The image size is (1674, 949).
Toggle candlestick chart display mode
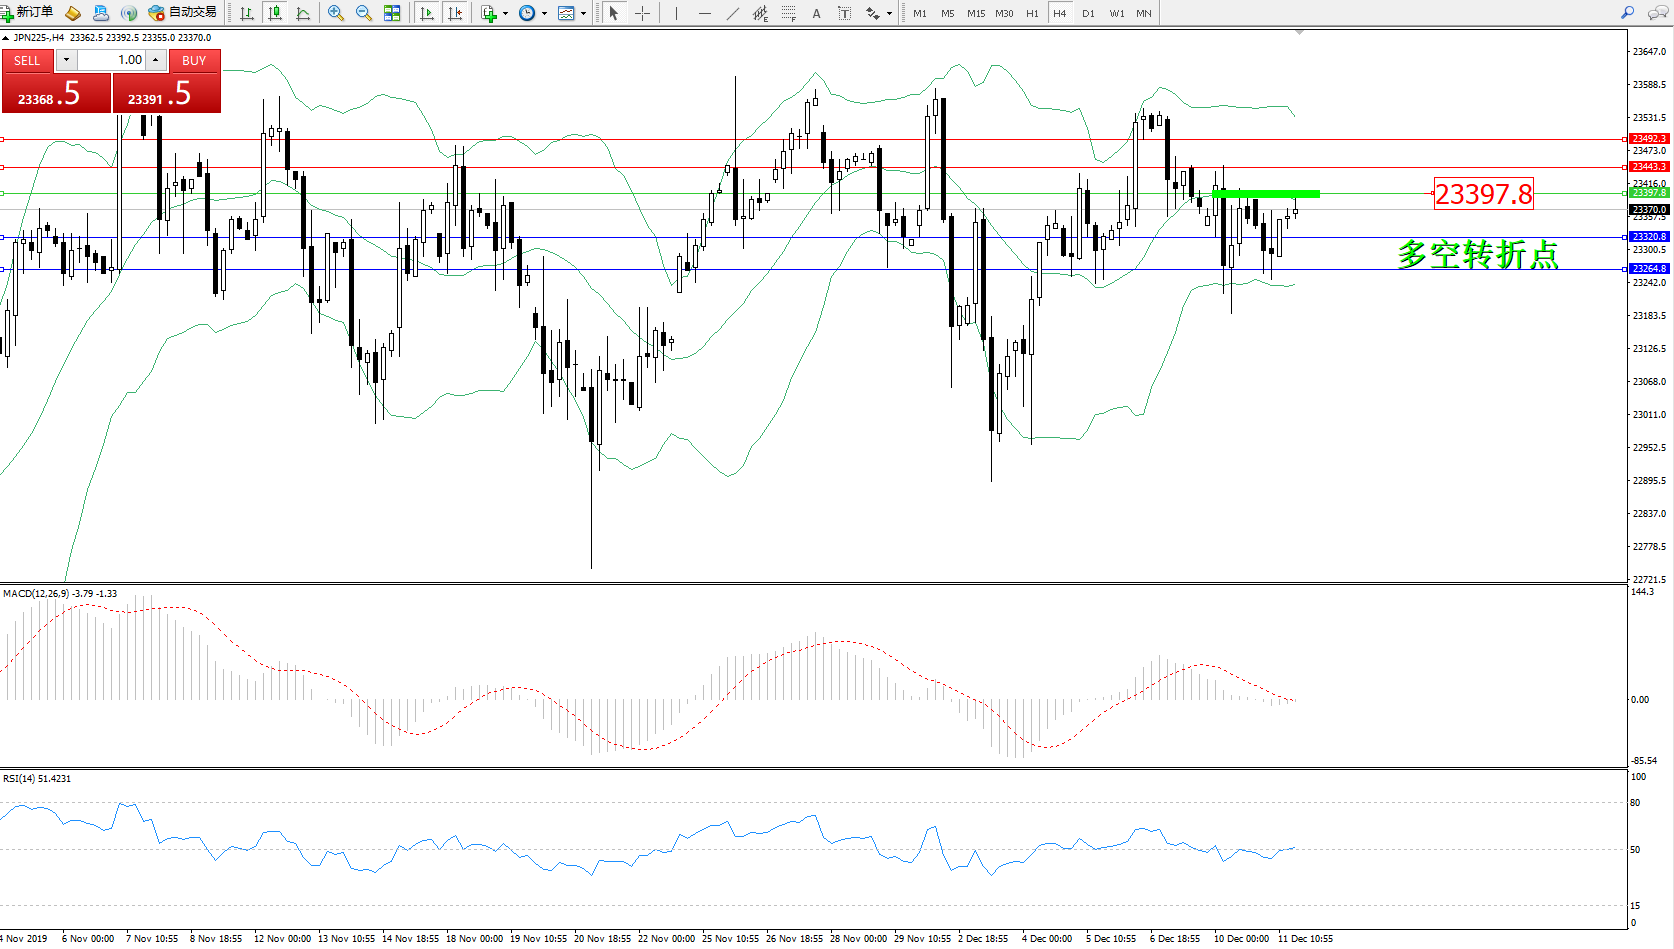[x=275, y=13]
